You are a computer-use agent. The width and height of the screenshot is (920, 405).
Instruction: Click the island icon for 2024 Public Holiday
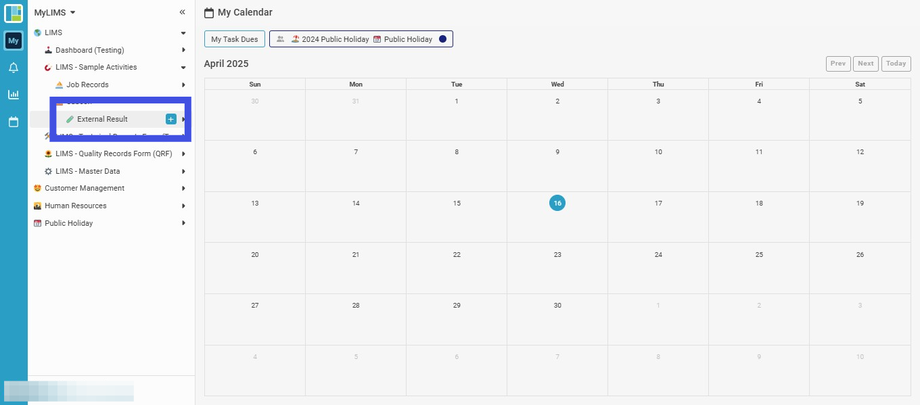tap(295, 39)
